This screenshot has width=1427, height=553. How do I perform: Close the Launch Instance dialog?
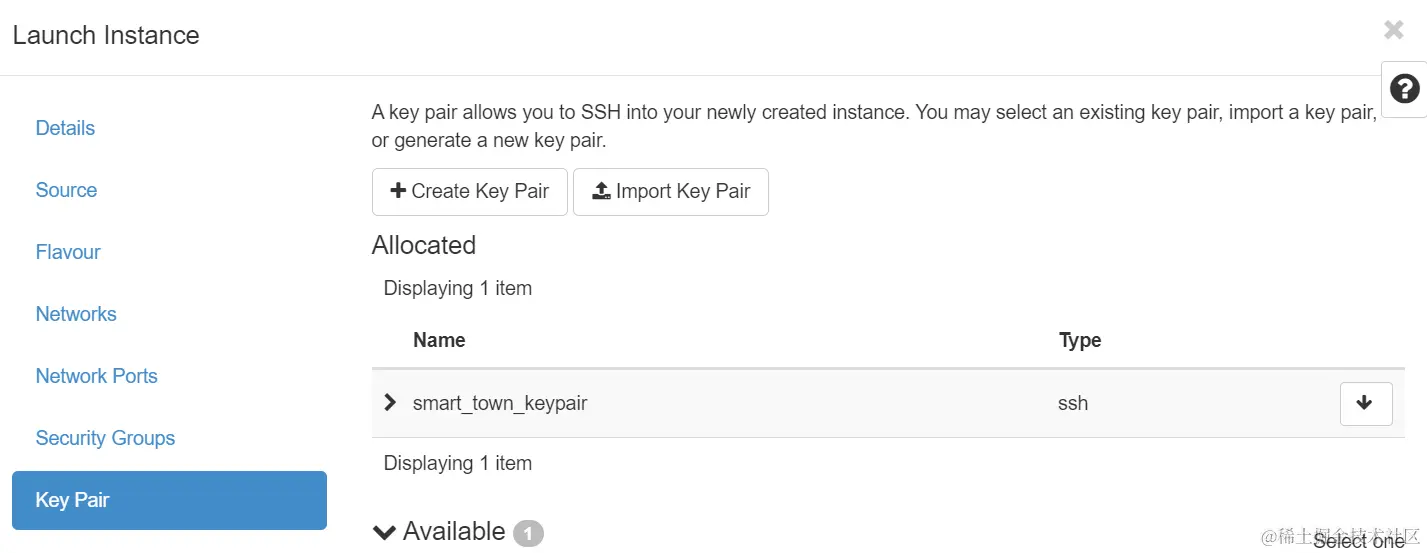[1393, 30]
